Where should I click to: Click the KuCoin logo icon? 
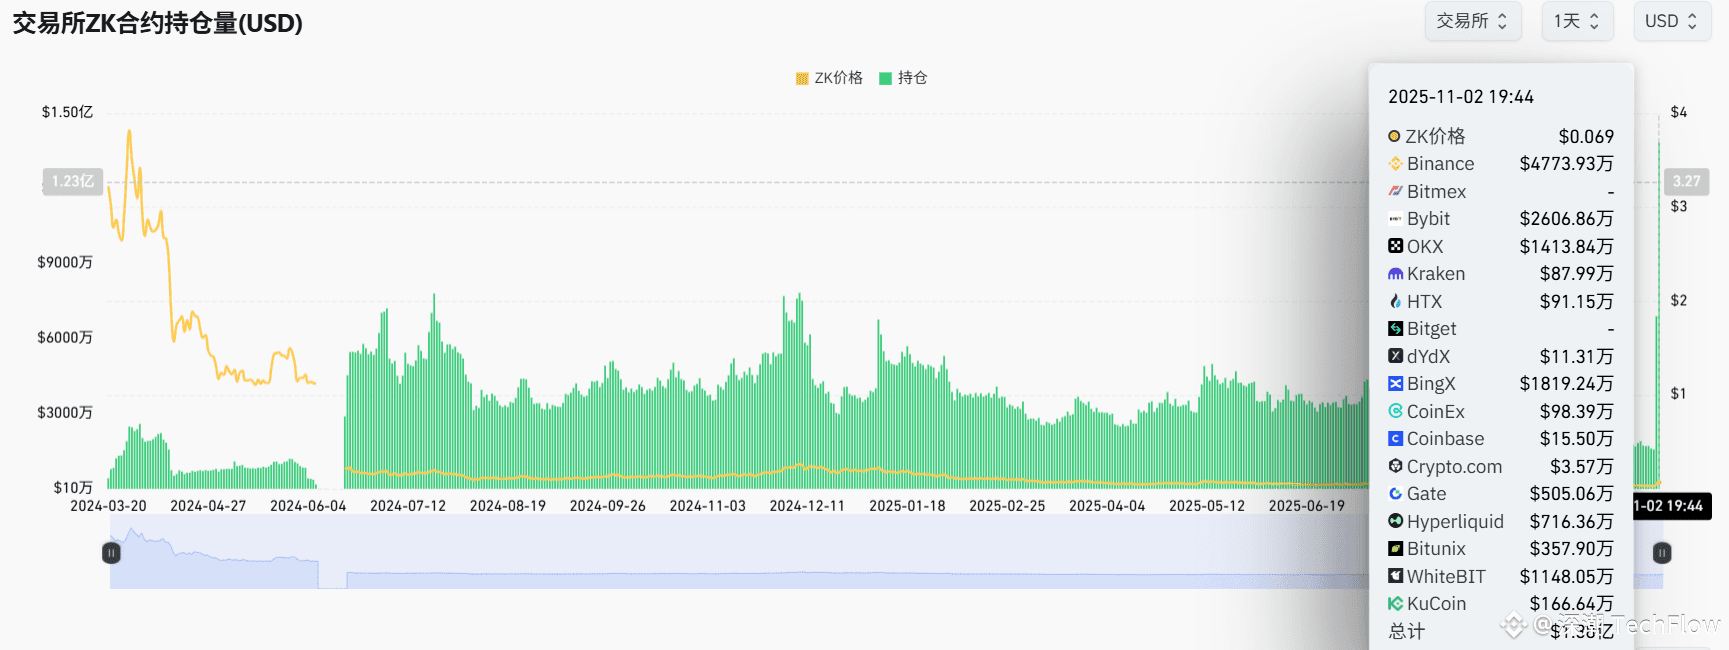click(x=1395, y=604)
